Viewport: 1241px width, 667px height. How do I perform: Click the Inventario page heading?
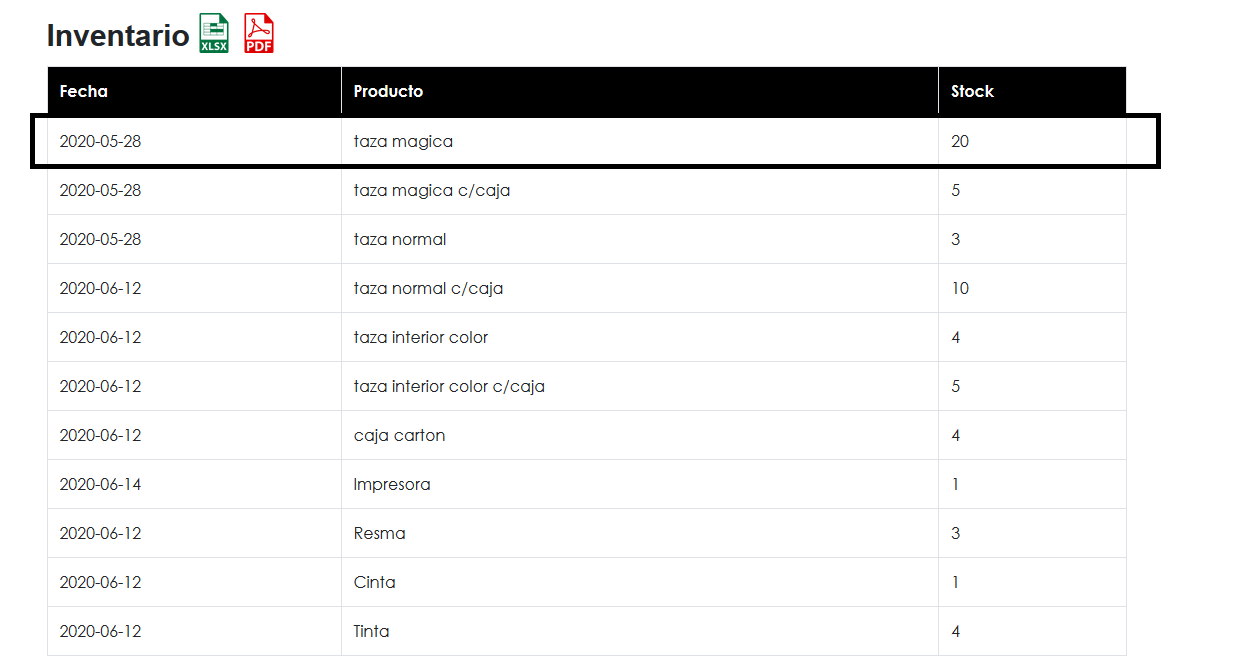pyautogui.click(x=118, y=35)
